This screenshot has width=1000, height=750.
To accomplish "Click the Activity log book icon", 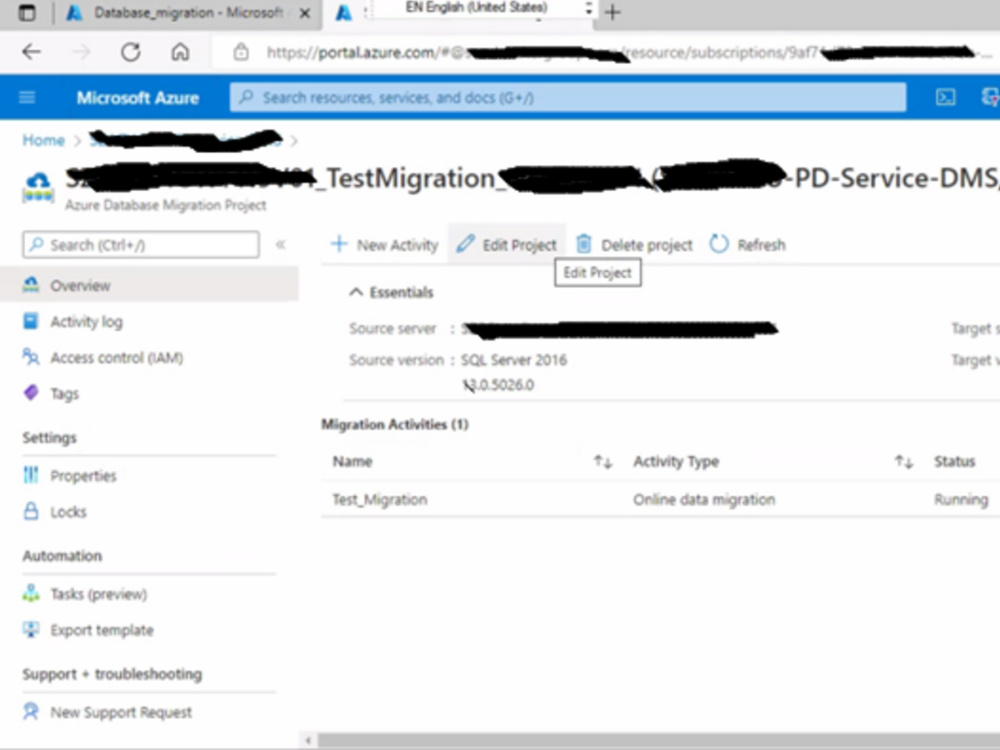I will click(31, 321).
